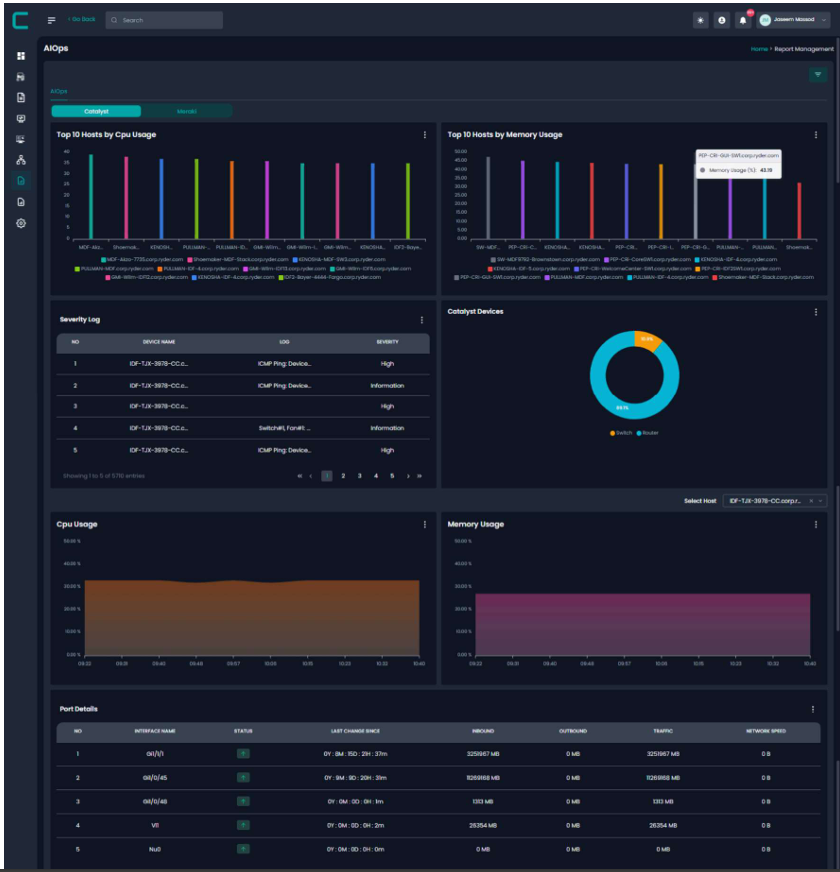Select the AIOps tab
The image size is (840, 872).
[59, 91]
